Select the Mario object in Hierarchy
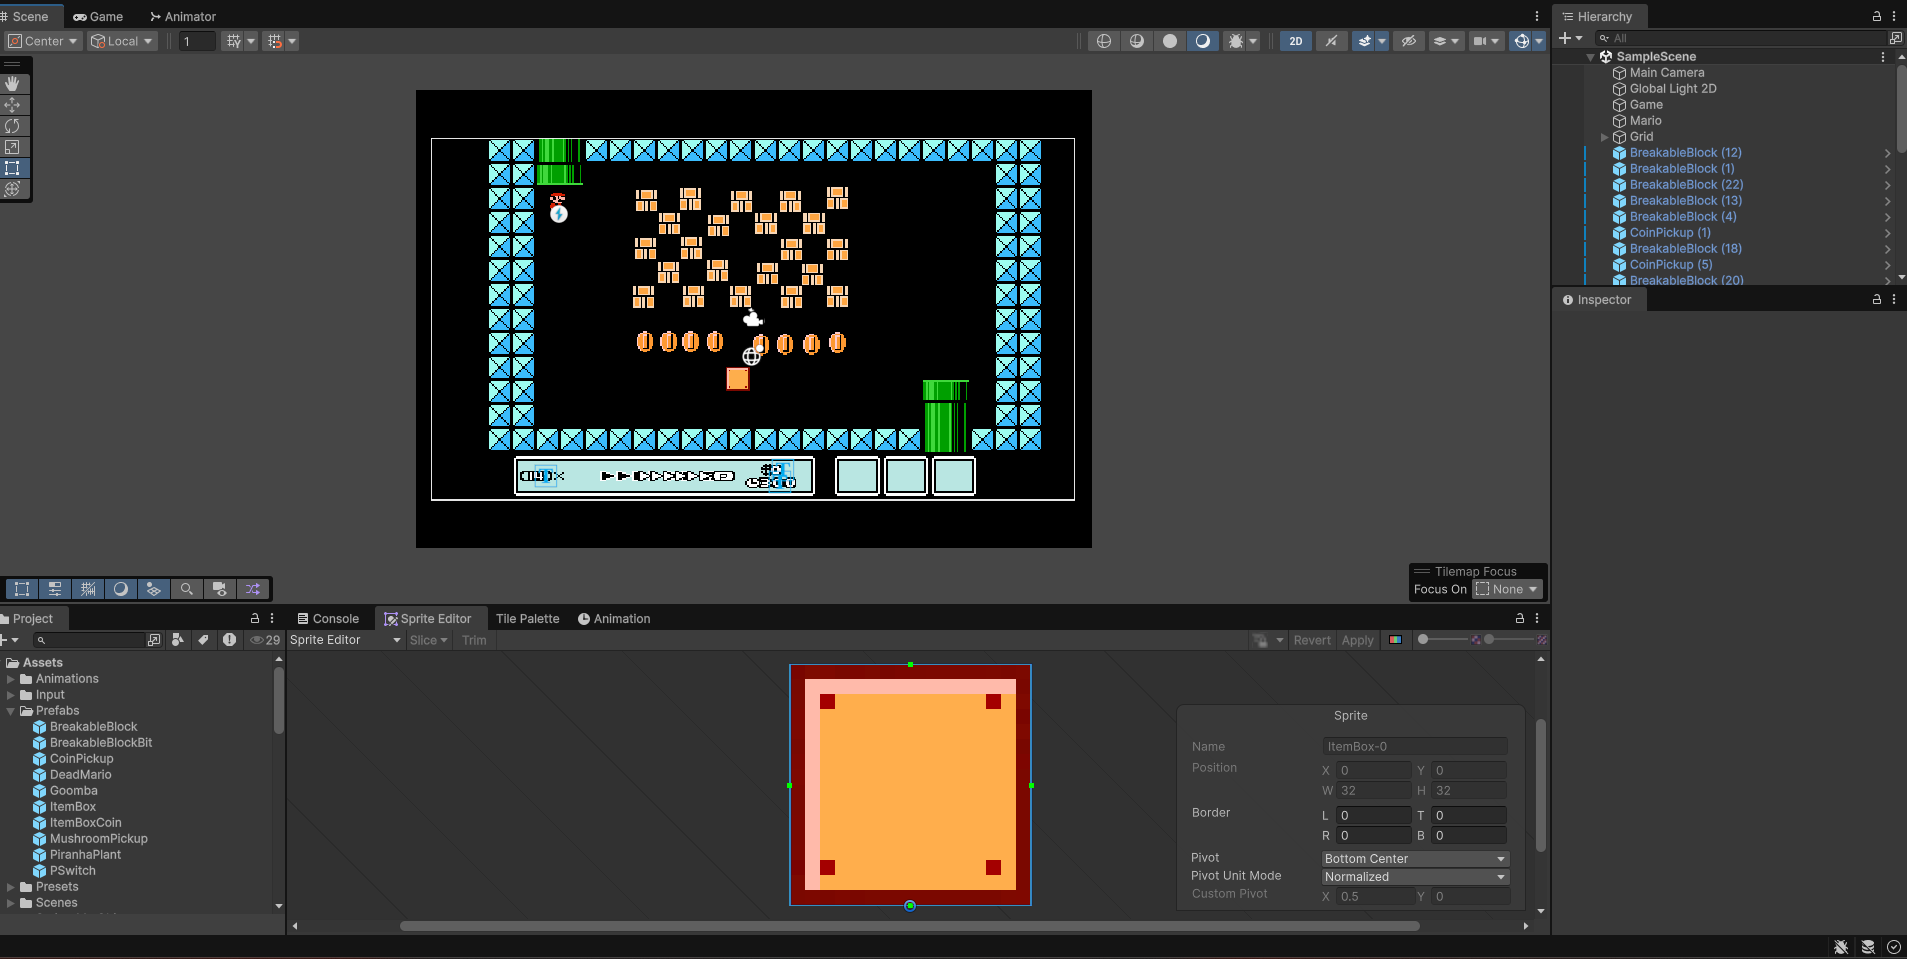Screen dimensions: 1907x959 pyautogui.click(x=1645, y=121)
